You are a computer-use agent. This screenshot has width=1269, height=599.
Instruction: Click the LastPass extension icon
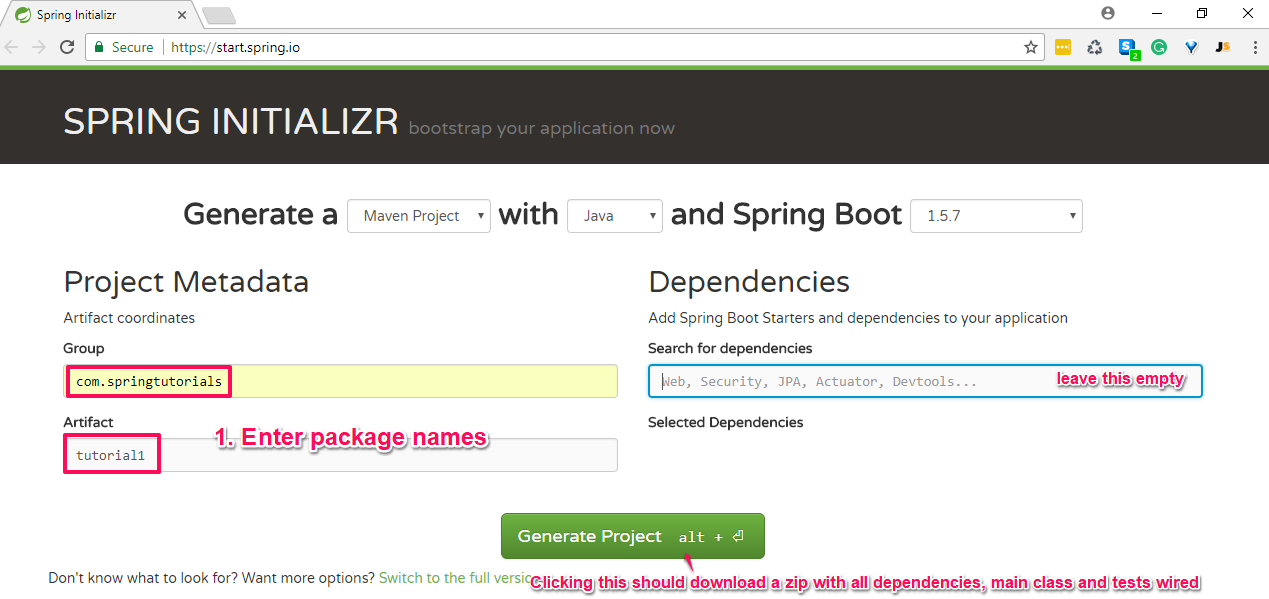[1063, 47]
